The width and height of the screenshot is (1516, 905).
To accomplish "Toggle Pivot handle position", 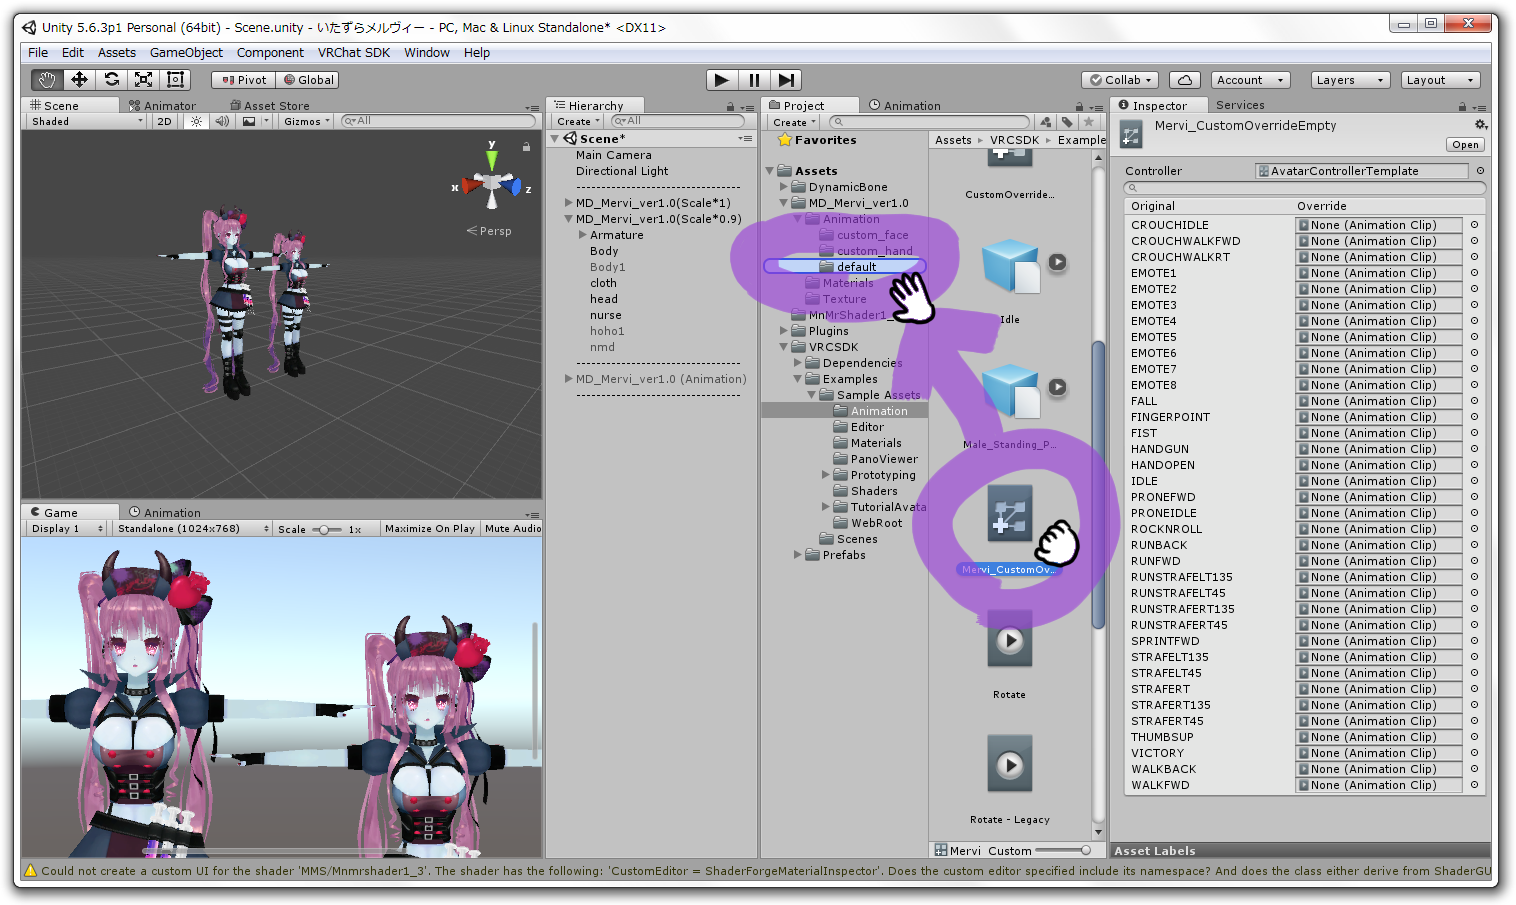I will pyautogui.click(x=244, y=80).
